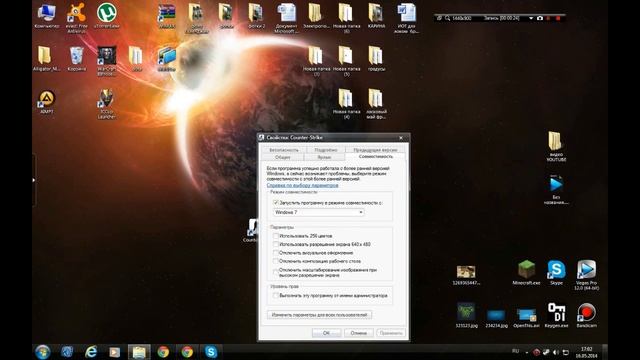Open volume control in system tray
Viewport: 640px width, 360px height.
(556, 352)
